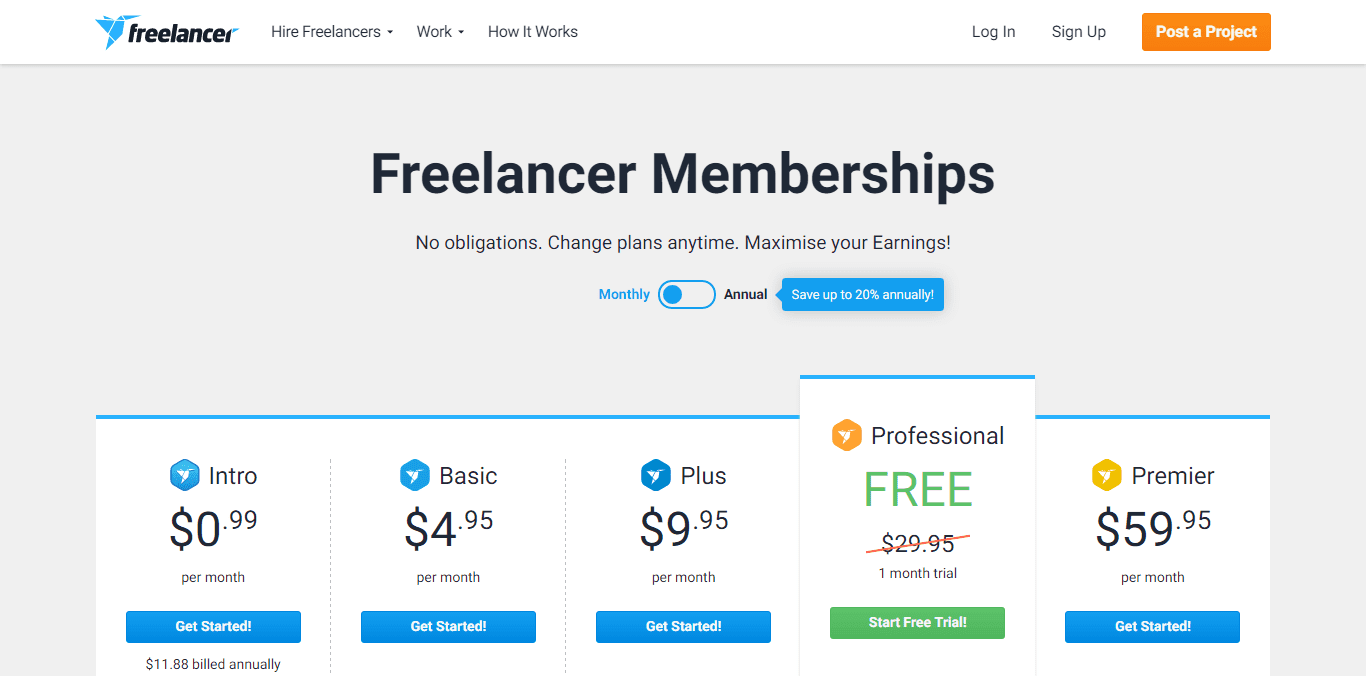Open the How It Works page
The width and height of the screenshot is (1366, 676).
click(x=532, y=31)
